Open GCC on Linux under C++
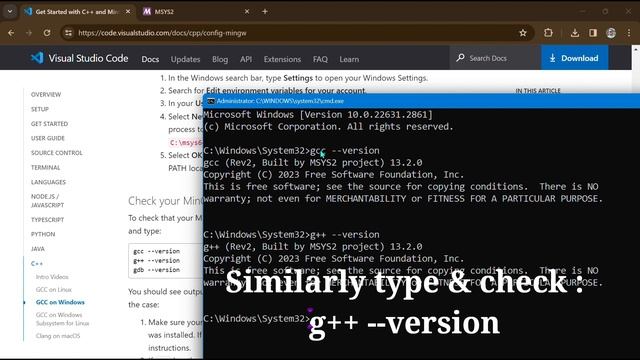Screen dimensions: 640x360 pos(53,289)
